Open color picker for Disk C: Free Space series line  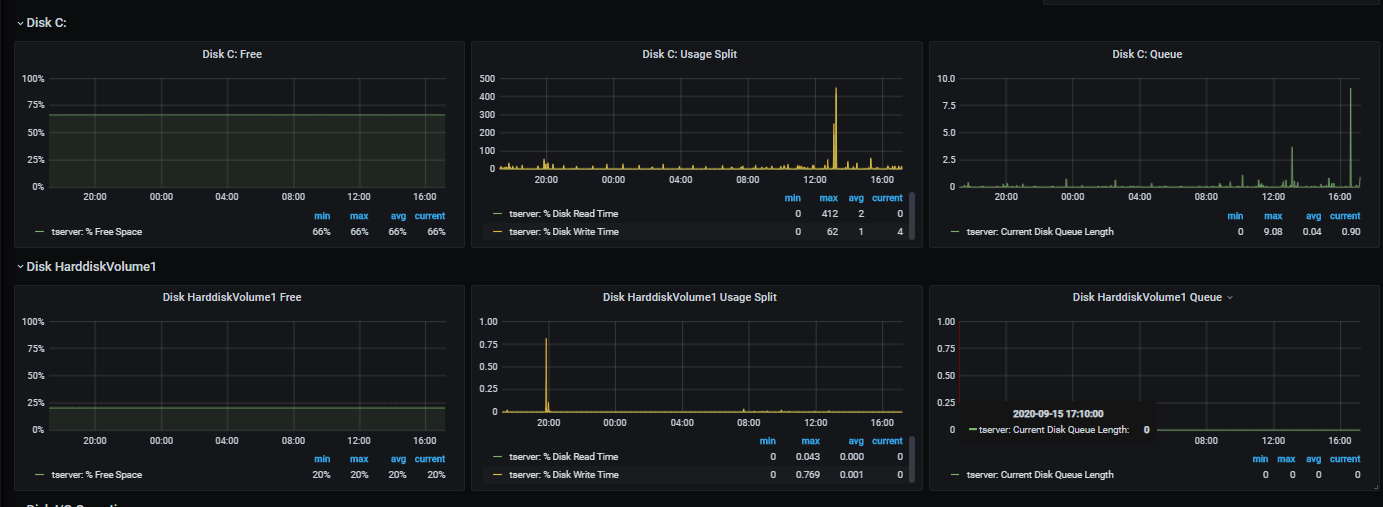point(40,232)
